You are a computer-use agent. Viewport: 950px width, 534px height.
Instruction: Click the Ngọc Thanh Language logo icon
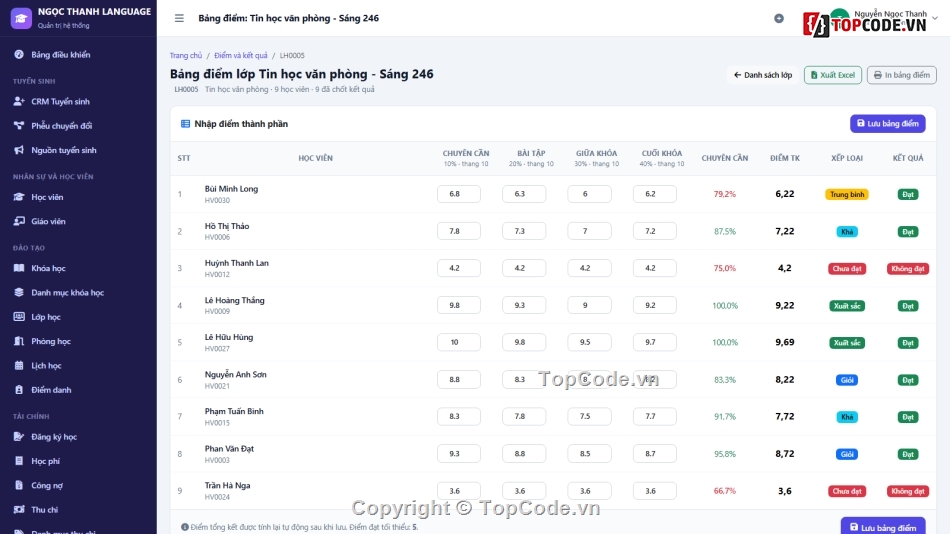tap(21, 18)
